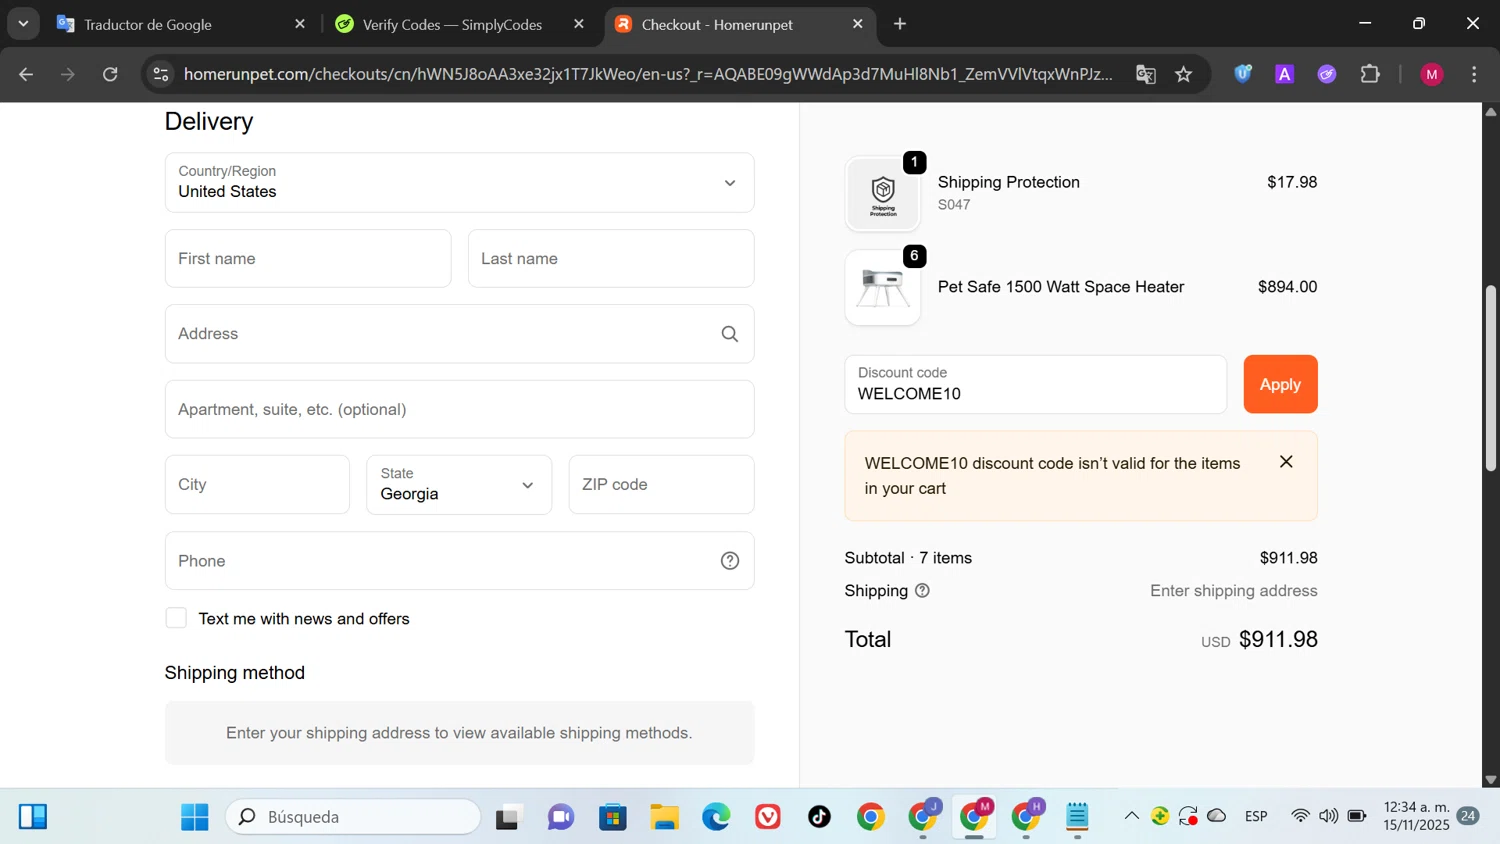
Task: Check Text me with news and offers
Action: (176, 618)
